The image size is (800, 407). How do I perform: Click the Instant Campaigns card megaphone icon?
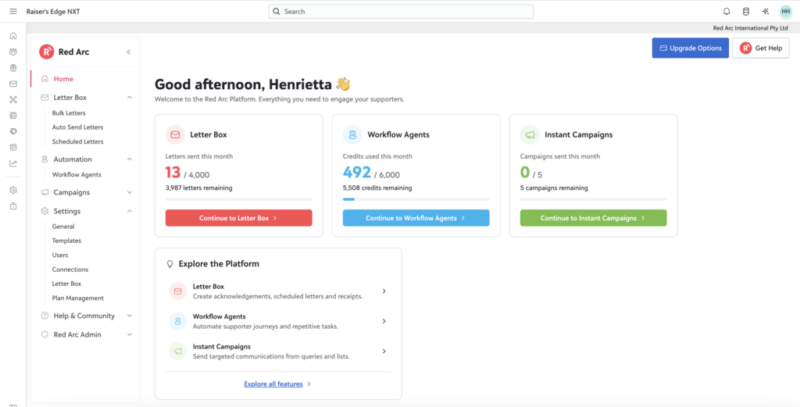pyautogui.click(x=530, y=135)
